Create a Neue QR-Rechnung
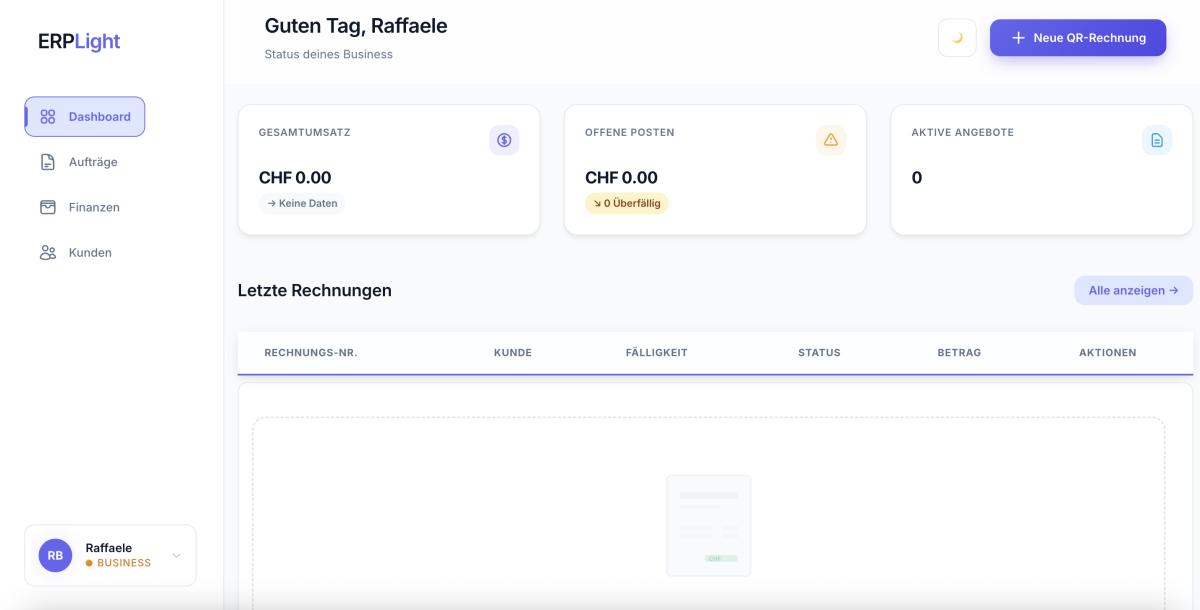 [x=1077, y=38]
